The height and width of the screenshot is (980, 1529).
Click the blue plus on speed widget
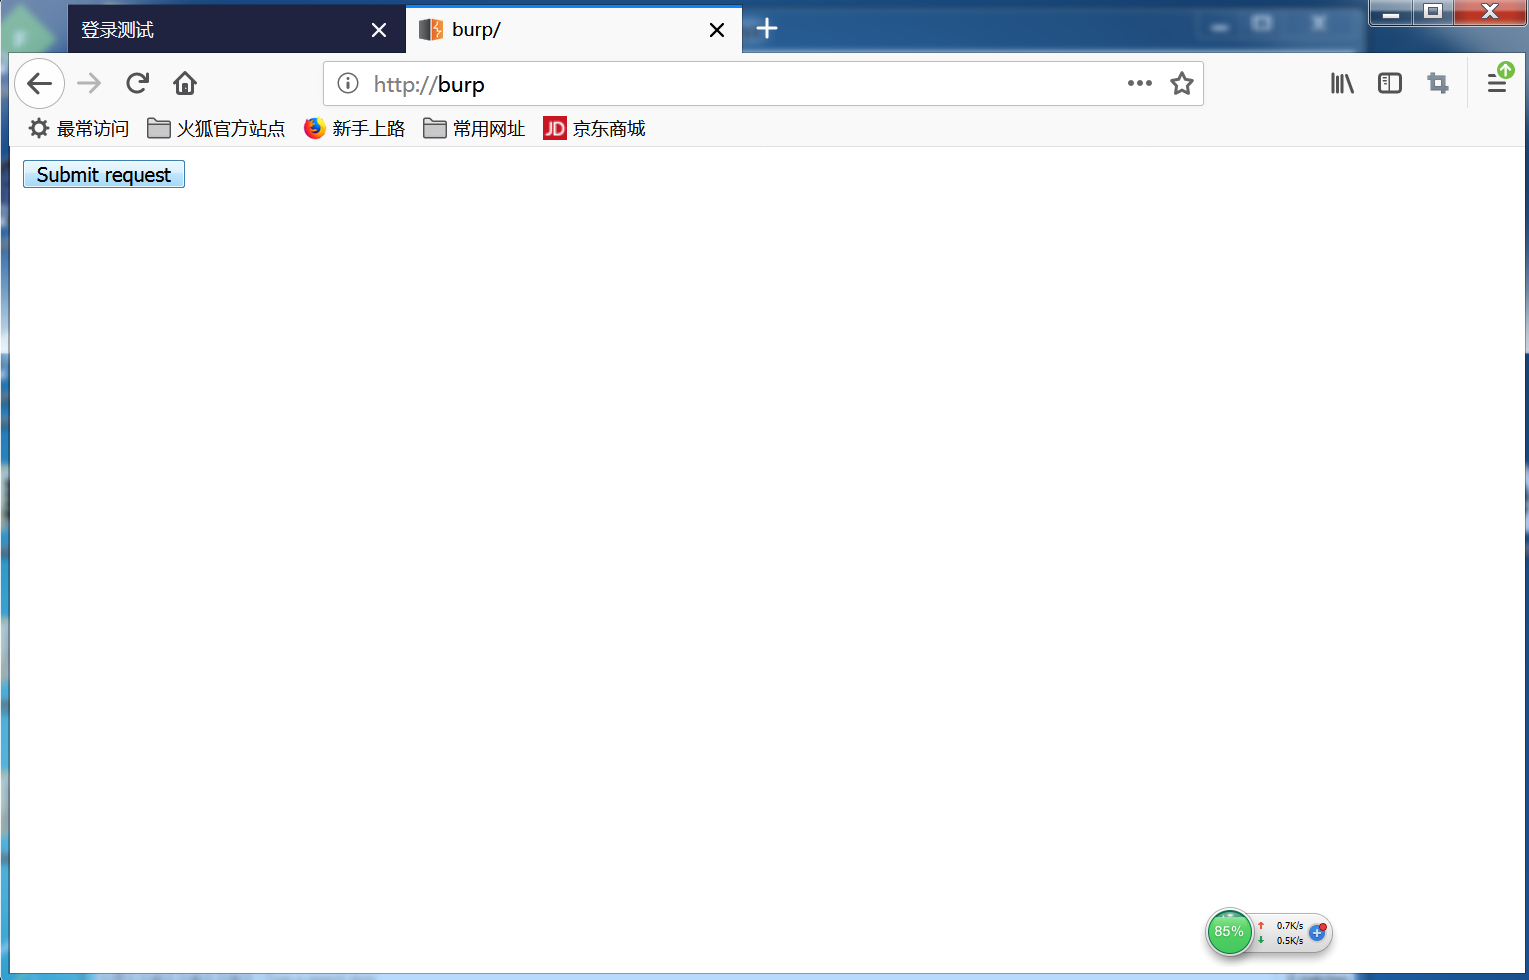(x=1317, y=932)
